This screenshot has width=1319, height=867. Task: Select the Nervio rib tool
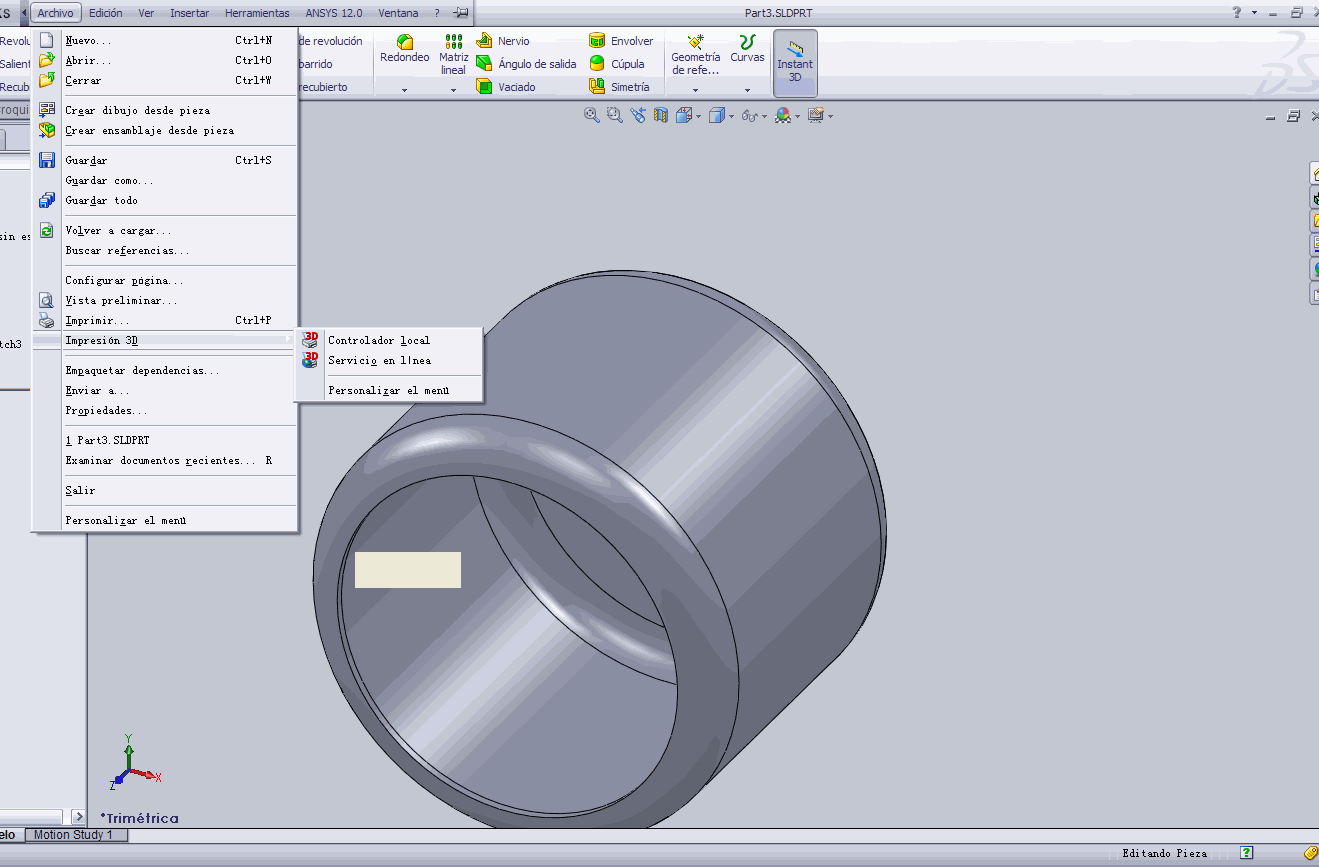503,41
